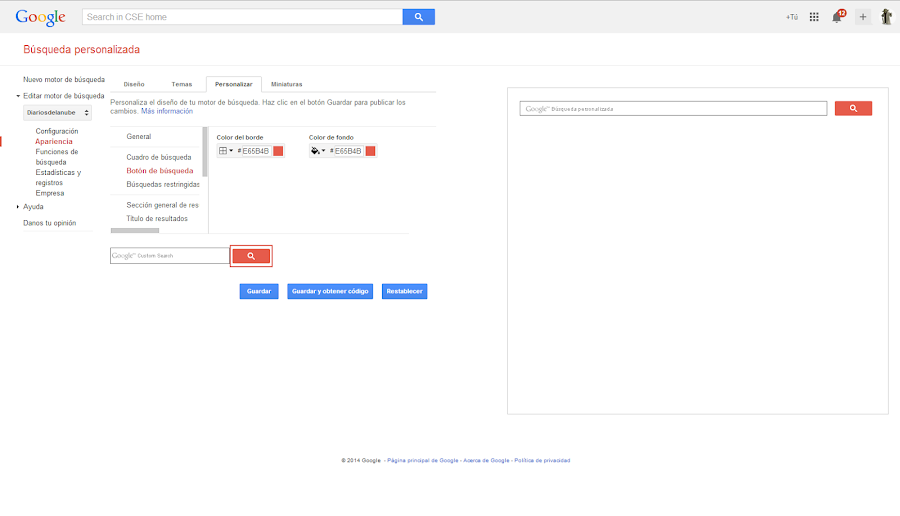900x516 pixels.
Task: Click the border color red swatch
Action: coord(278,151)
